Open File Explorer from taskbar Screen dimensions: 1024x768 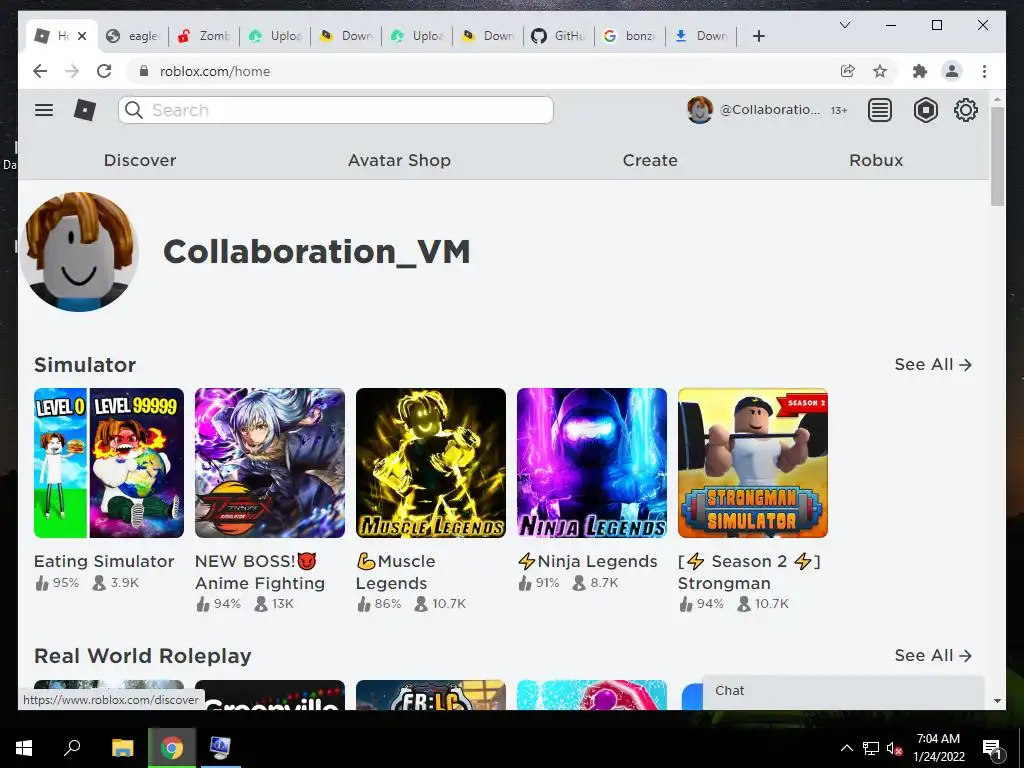(122, 748)
